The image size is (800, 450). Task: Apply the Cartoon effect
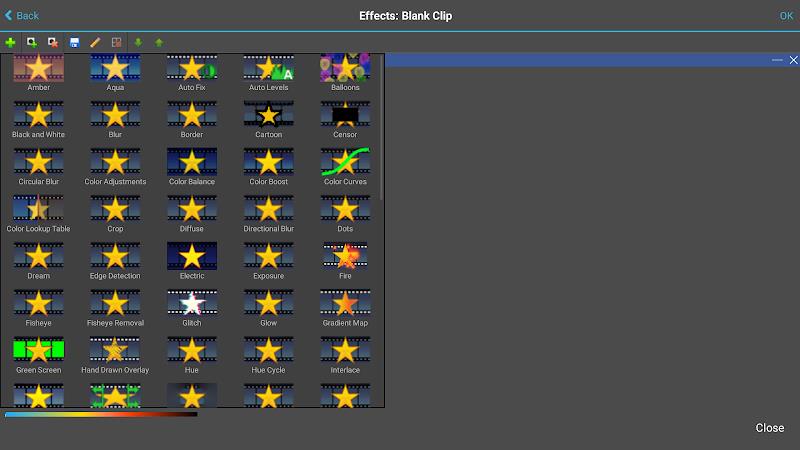pyautogui.click(x=268, y=120)
